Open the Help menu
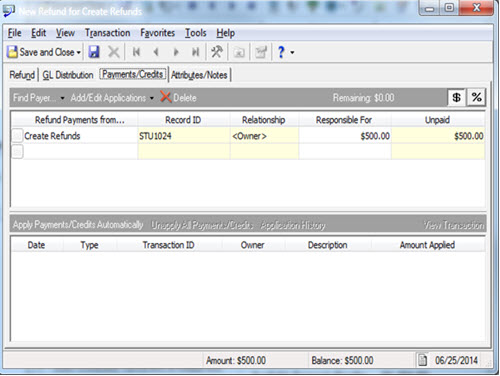This screenshot has height=376, width=500. click(x=226, y=33)
